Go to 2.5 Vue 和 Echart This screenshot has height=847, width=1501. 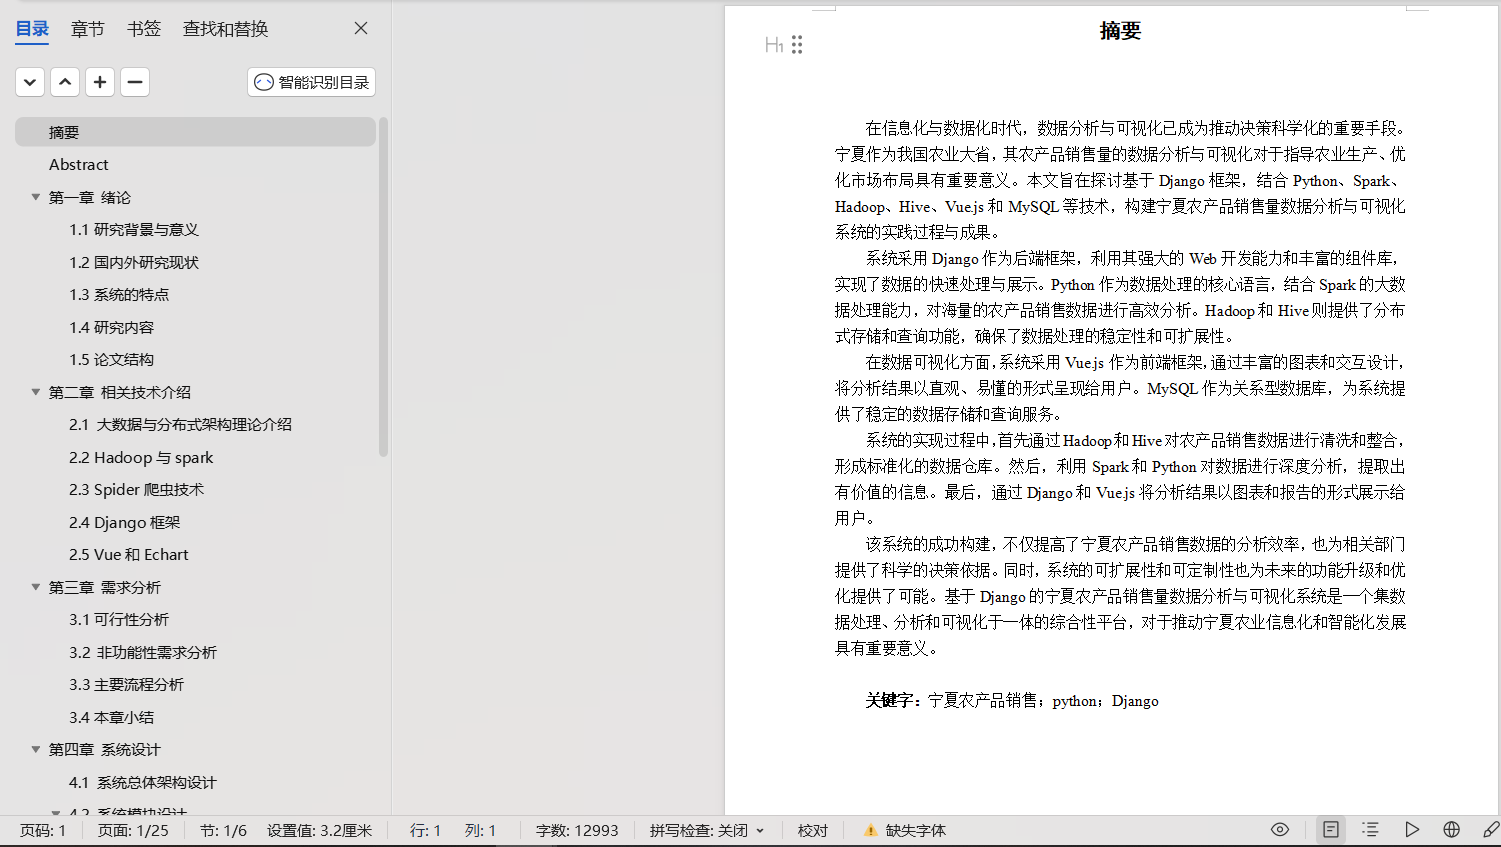(128, 554)
